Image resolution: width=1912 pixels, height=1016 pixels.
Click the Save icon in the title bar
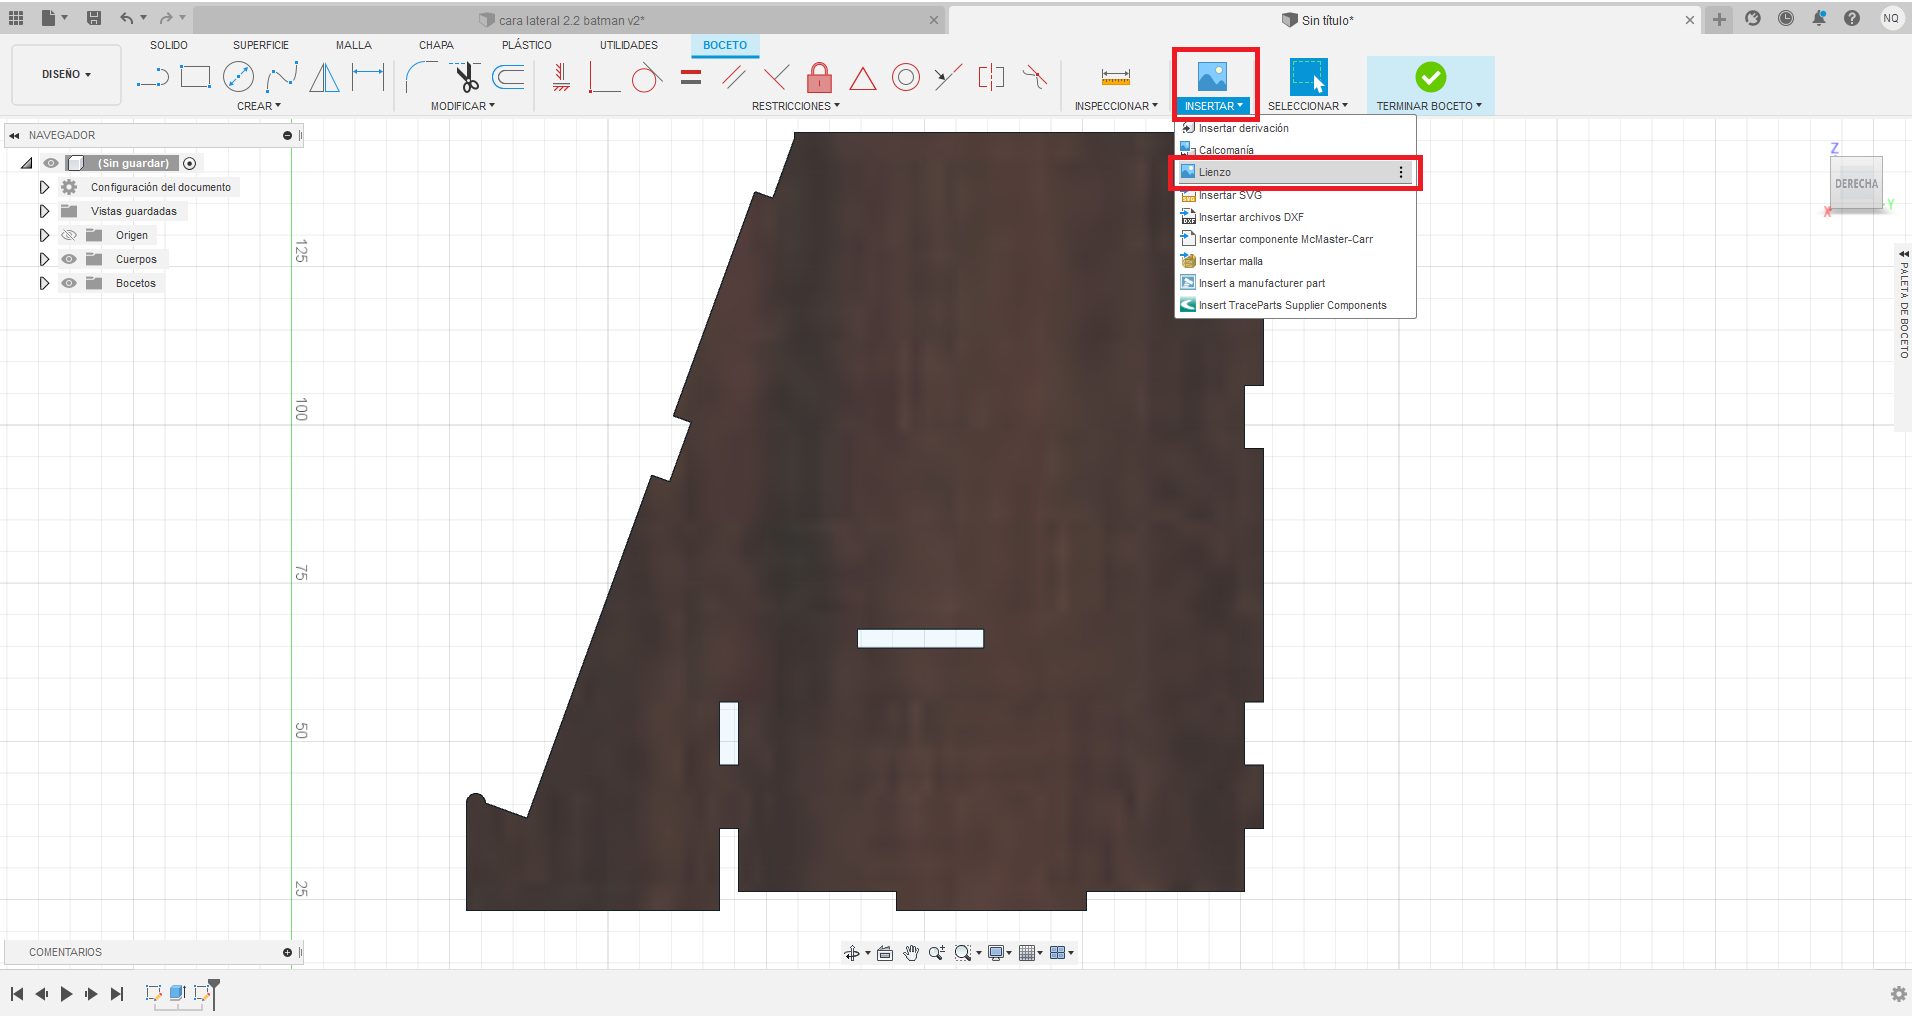coord(94,18)
